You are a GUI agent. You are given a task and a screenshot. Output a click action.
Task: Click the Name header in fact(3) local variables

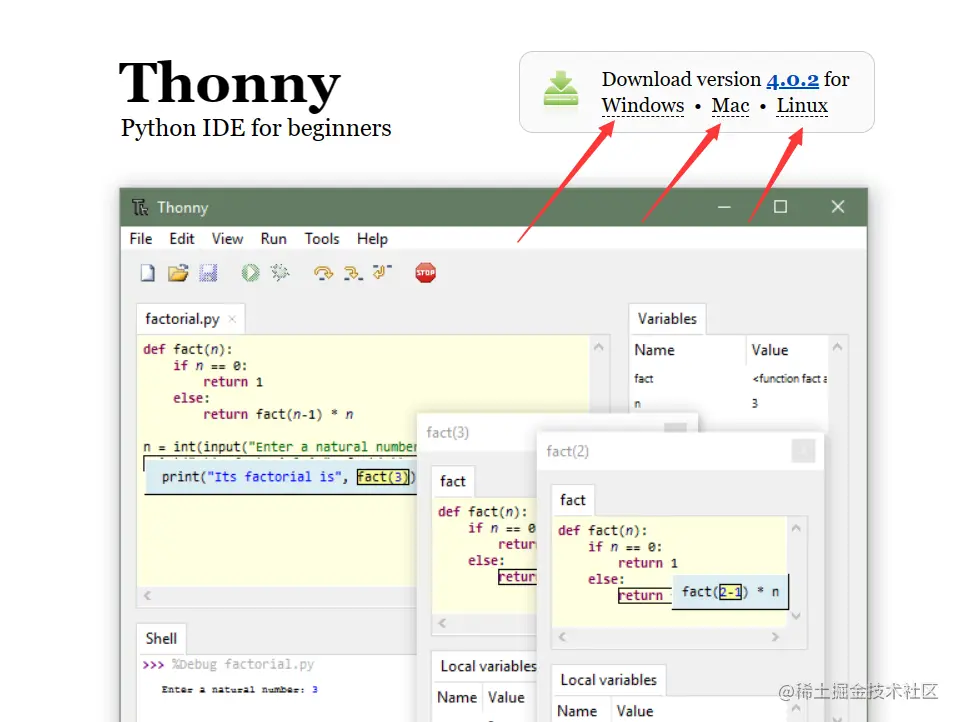(457, 698)
